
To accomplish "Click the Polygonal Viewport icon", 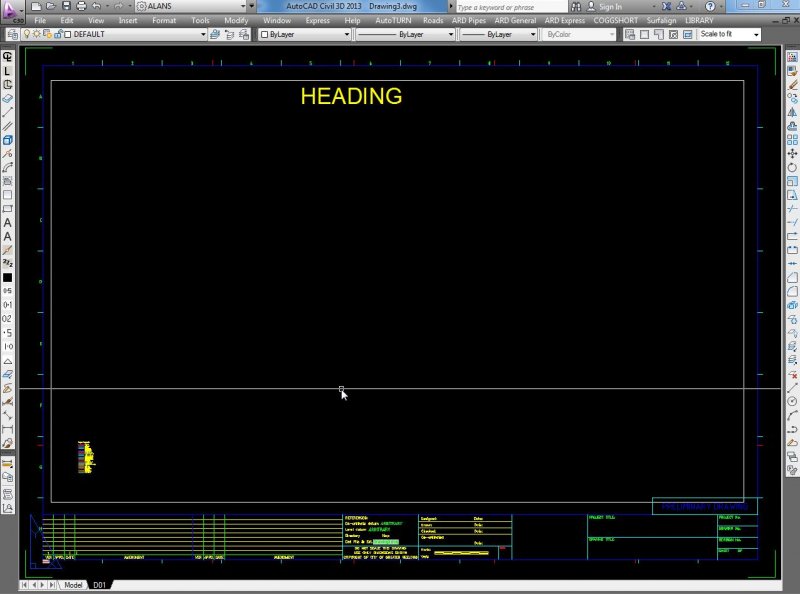I will [x=659, y=34].
